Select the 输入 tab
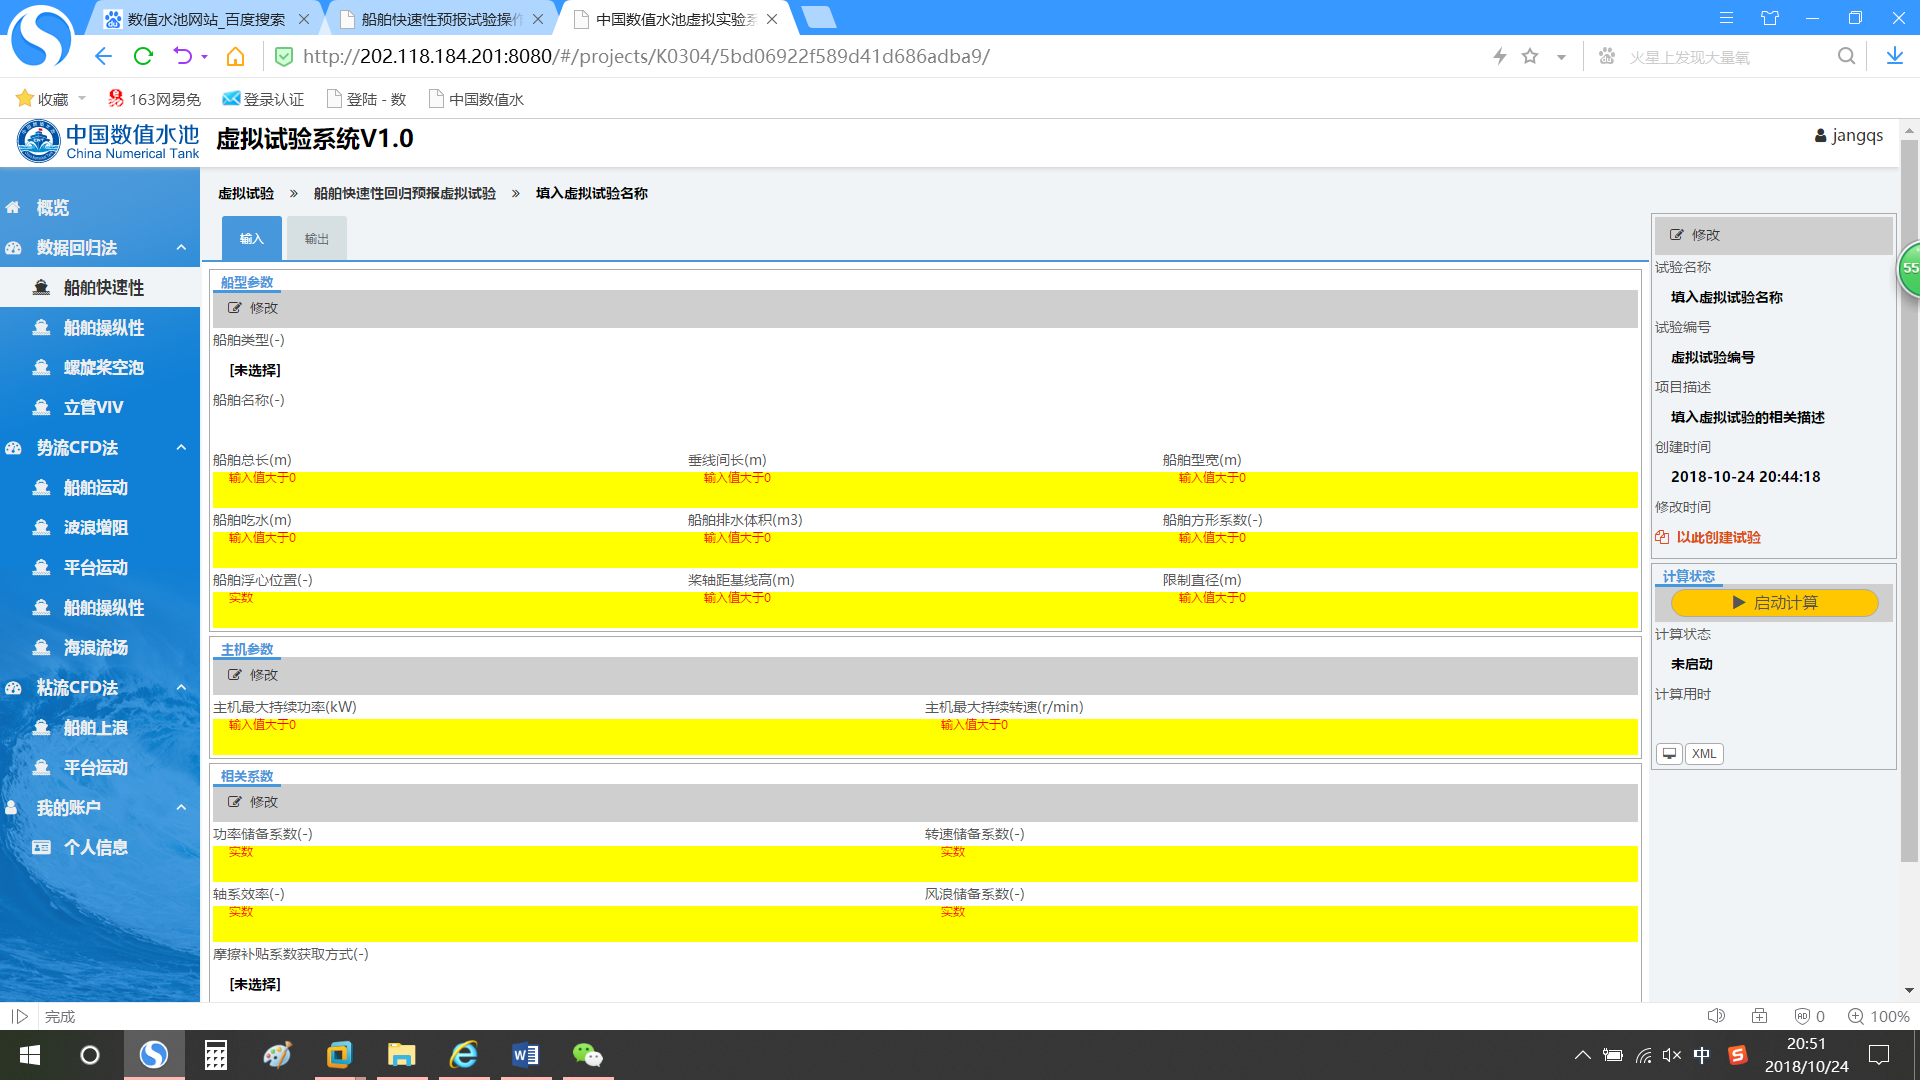 [251, 238]
